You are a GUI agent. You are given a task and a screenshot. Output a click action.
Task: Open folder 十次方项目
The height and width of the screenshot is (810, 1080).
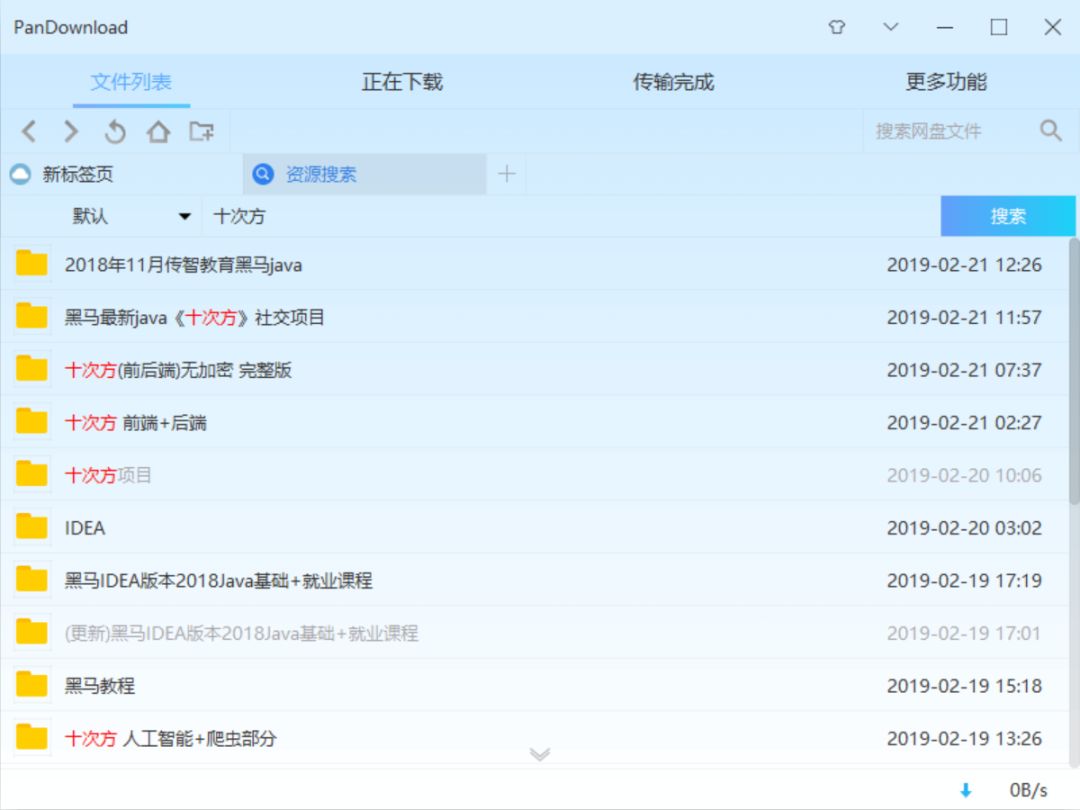click(x=534, y=475)
